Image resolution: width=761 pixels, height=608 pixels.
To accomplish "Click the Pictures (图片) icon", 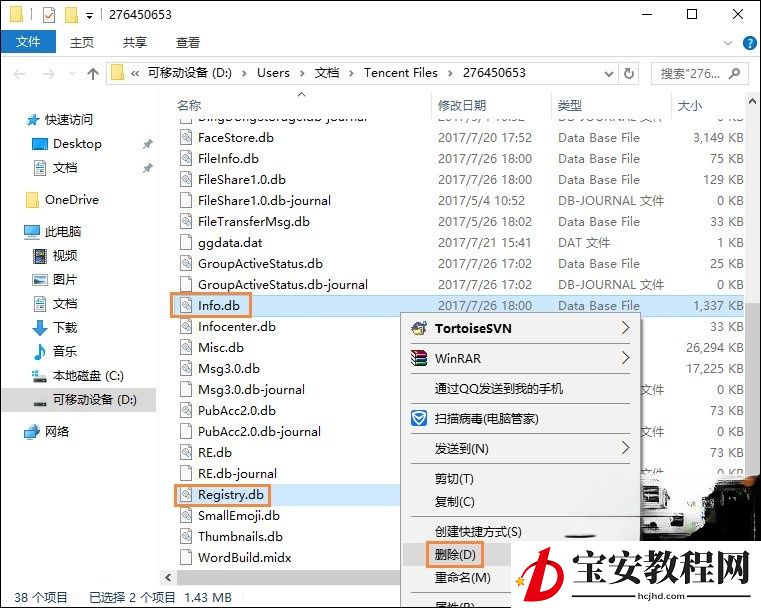I will click(x=40, y=280).
